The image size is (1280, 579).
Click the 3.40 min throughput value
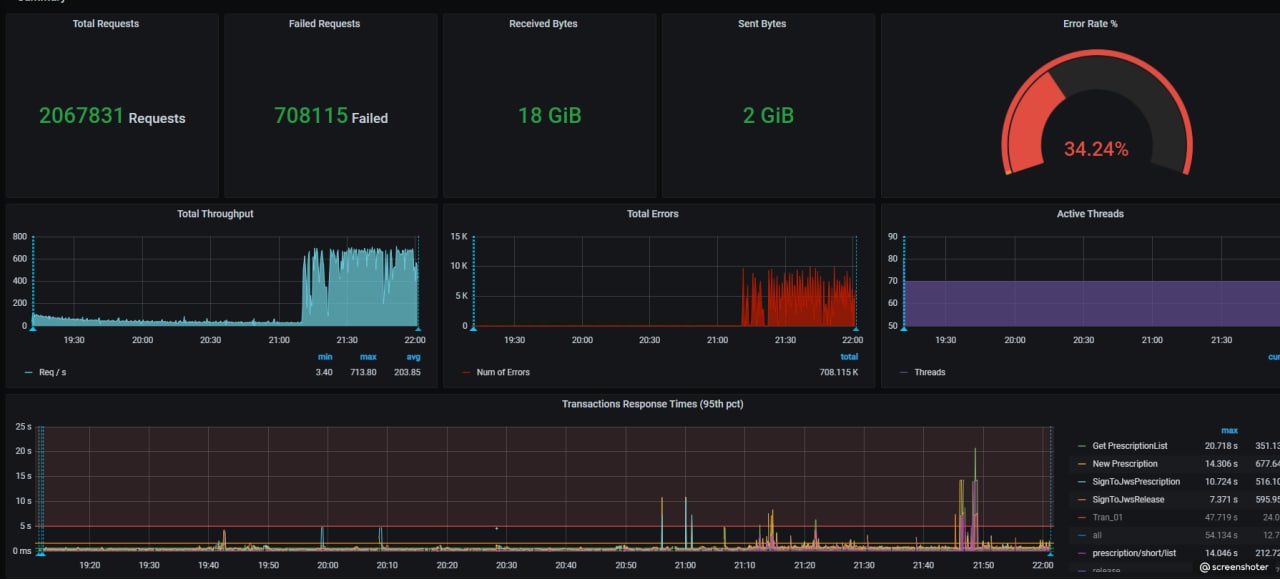tap(324, 372)
